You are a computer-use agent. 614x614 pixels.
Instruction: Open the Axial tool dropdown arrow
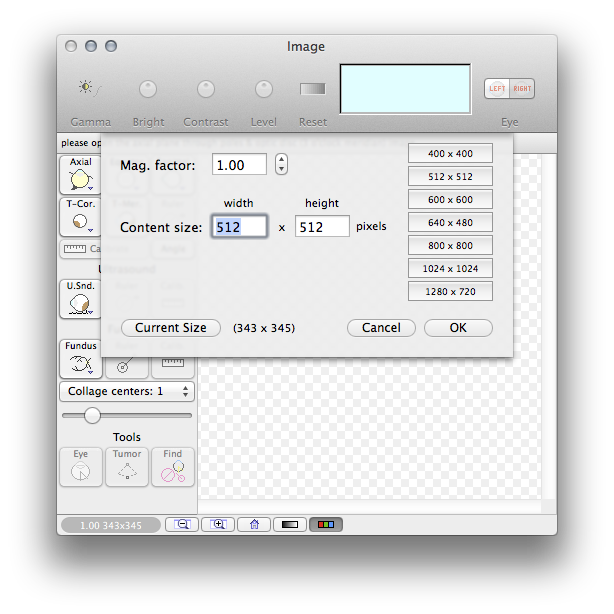pyautogui.click(x=90, y=189)
